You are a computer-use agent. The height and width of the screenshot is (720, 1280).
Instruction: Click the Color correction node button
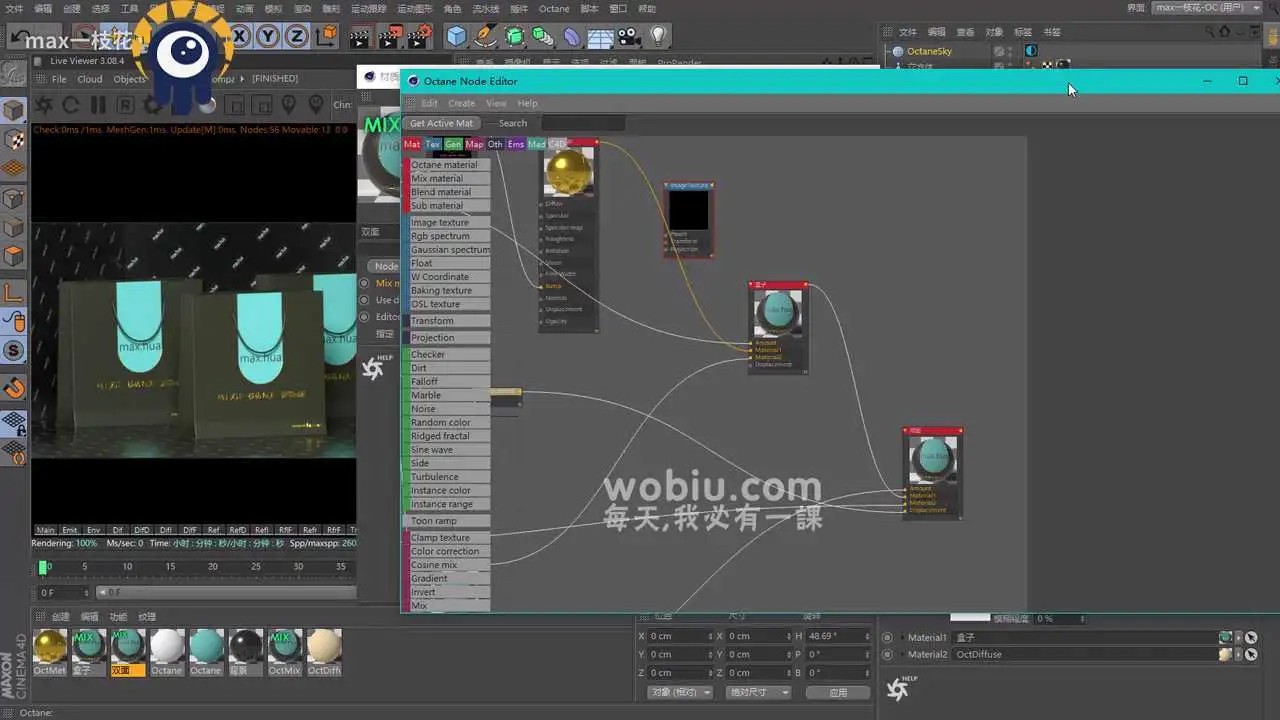click(447, 551)
